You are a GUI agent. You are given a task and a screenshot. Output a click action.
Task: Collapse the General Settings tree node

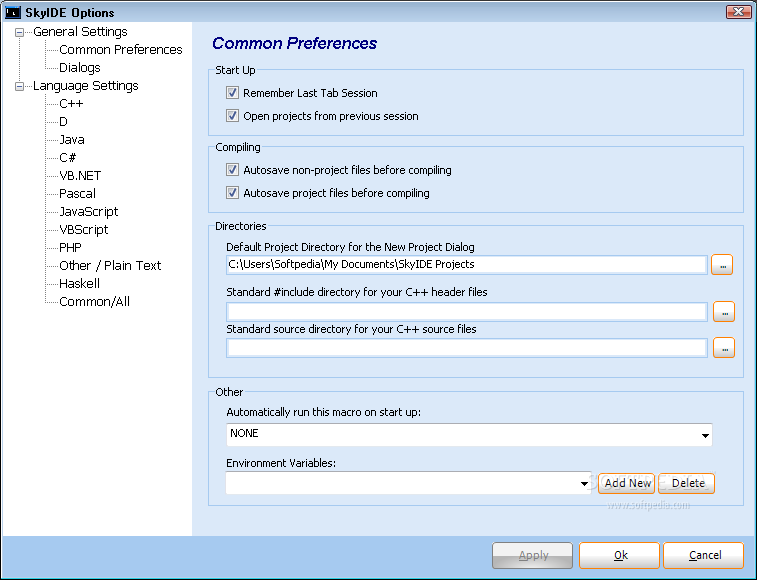click(x=19, y=32)
